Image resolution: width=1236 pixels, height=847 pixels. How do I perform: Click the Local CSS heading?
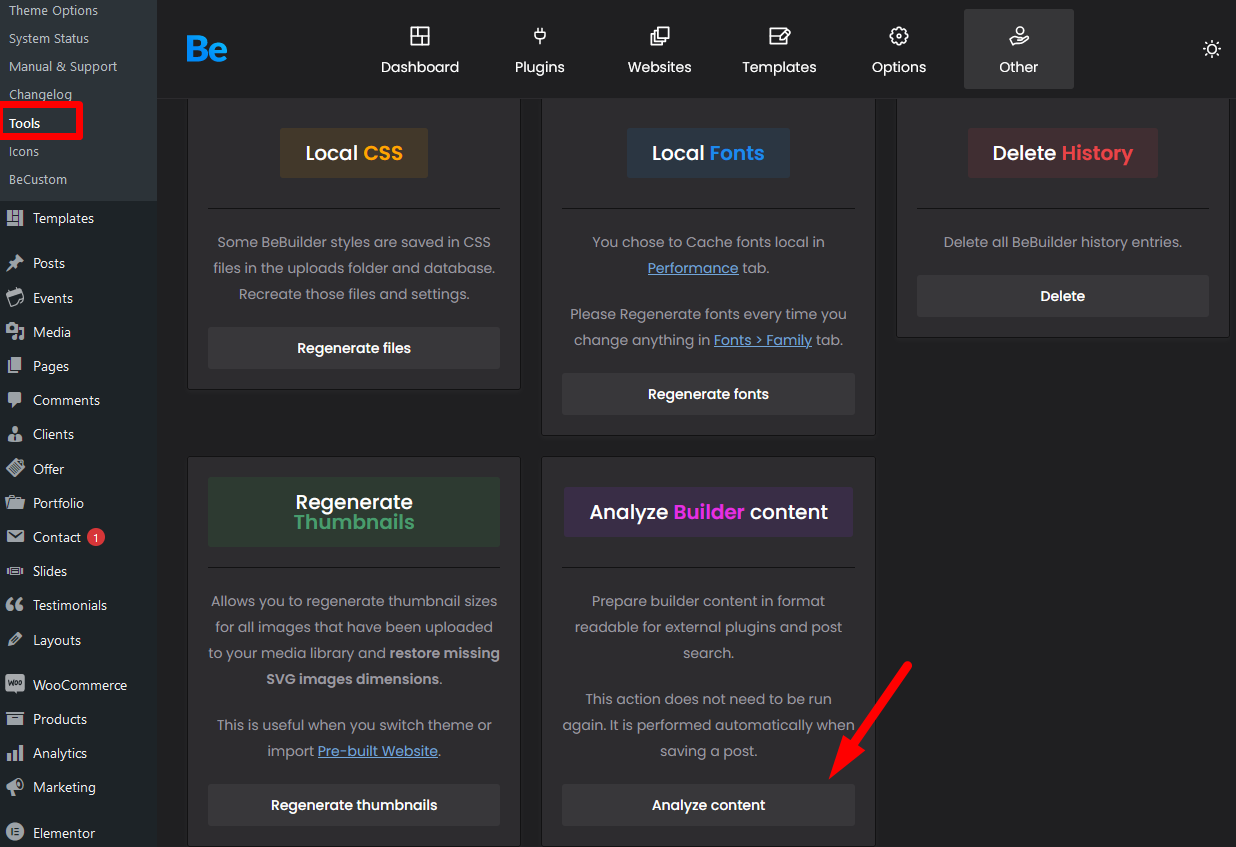pos(354,153)
